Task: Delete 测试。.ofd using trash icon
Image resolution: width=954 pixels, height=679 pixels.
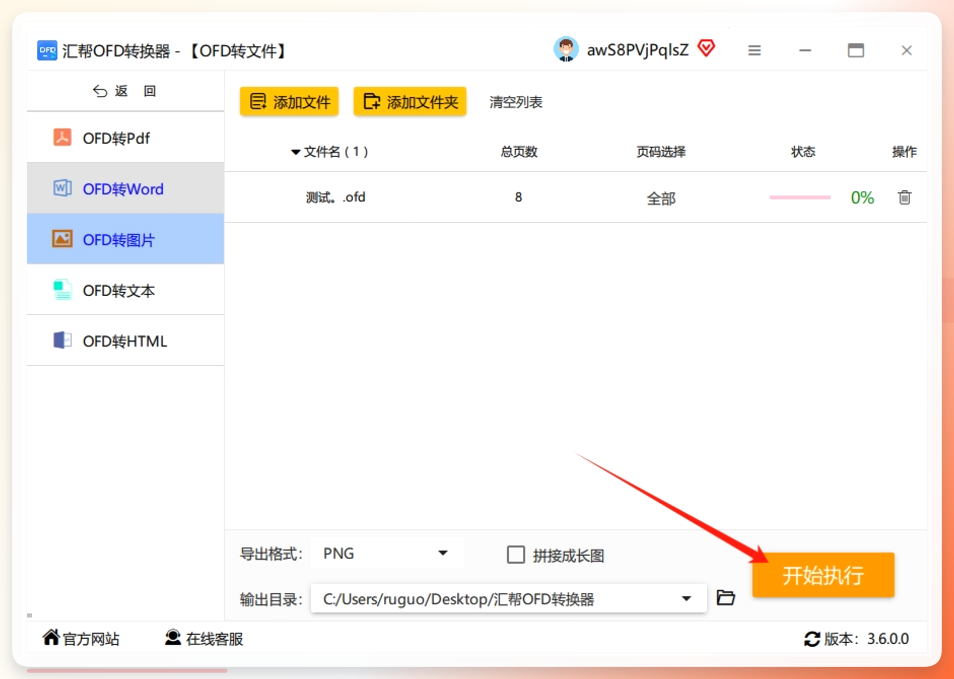Action: tap(905, 197)
